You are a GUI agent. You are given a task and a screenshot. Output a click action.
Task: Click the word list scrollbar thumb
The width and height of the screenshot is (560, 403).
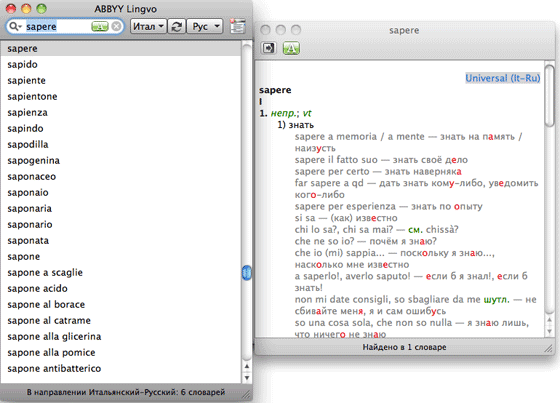(x=246, y=273)
